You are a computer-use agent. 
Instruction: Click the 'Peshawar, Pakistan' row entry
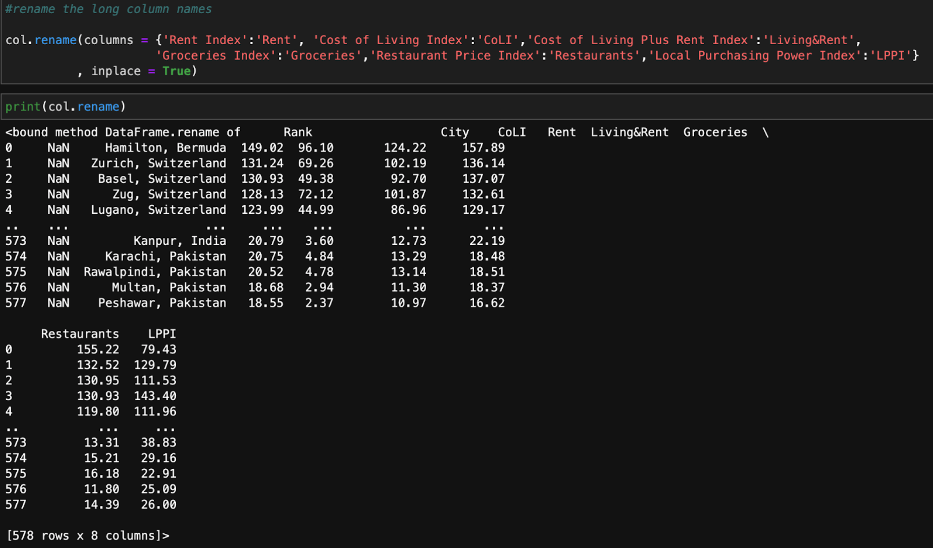161,303
